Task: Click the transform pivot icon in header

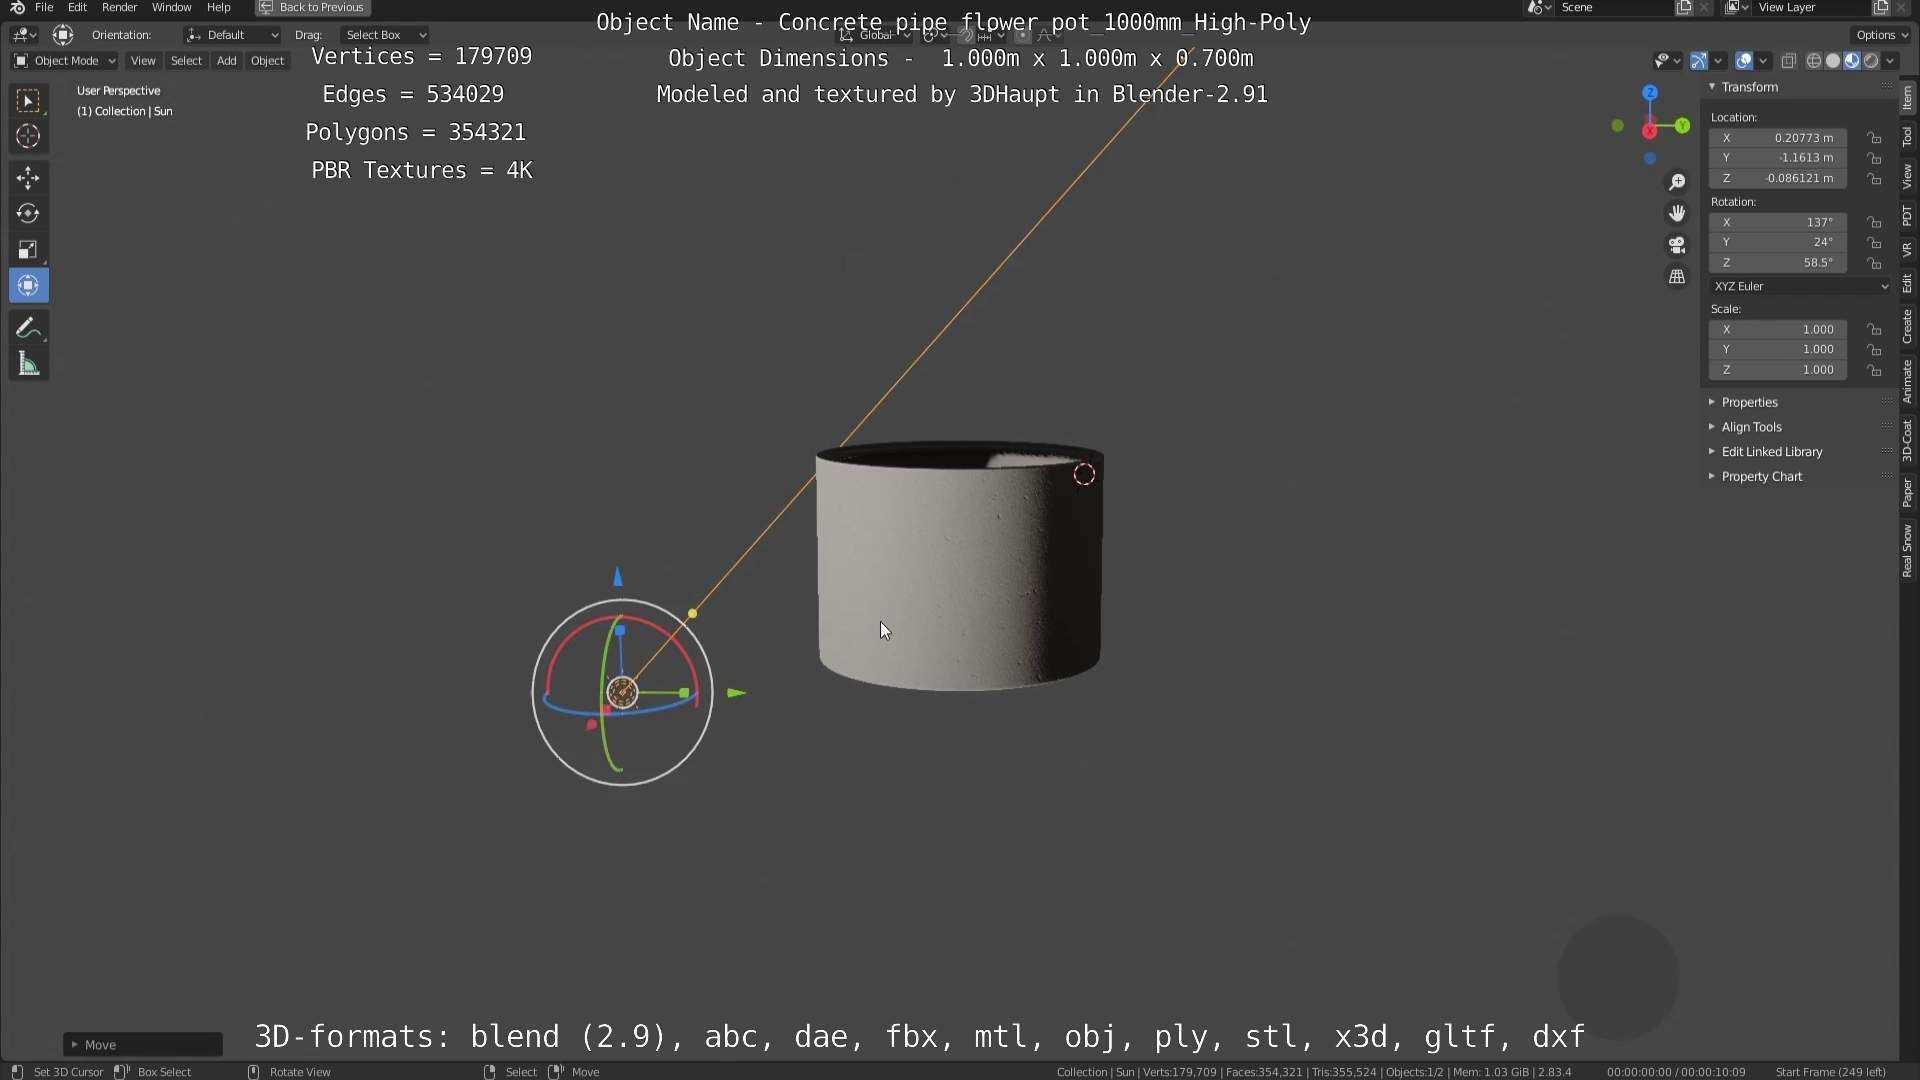Action: point(63,35)
